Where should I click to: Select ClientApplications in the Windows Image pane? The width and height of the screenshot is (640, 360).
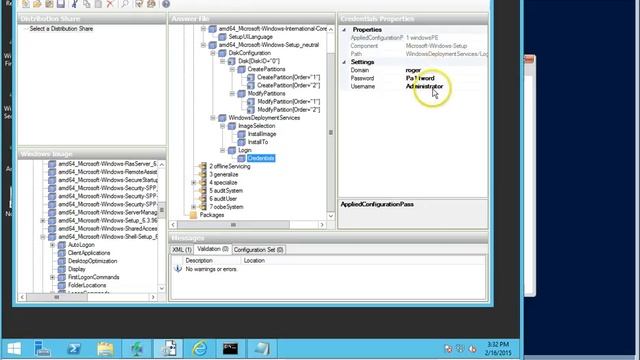click(x=89, y=253)
